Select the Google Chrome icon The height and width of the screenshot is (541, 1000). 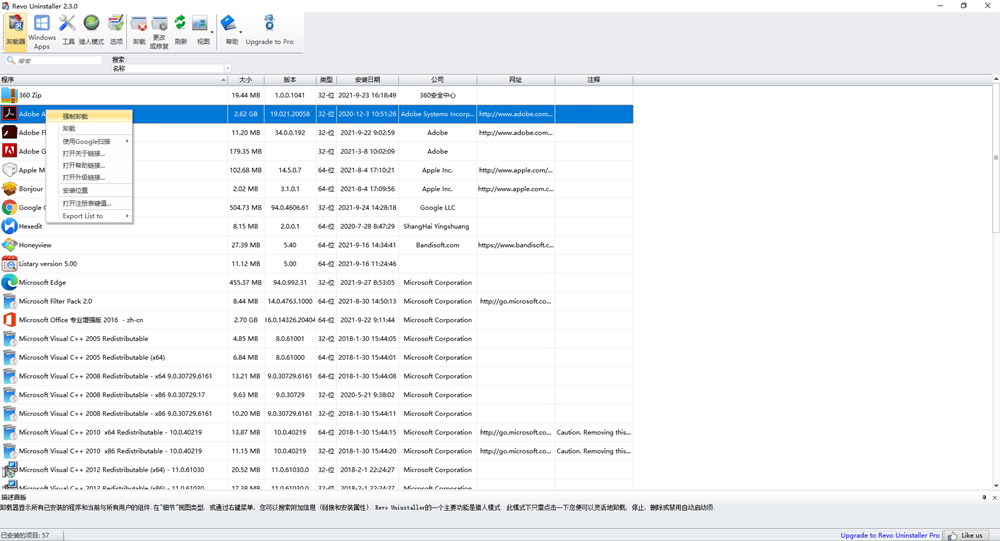[9, 207]
